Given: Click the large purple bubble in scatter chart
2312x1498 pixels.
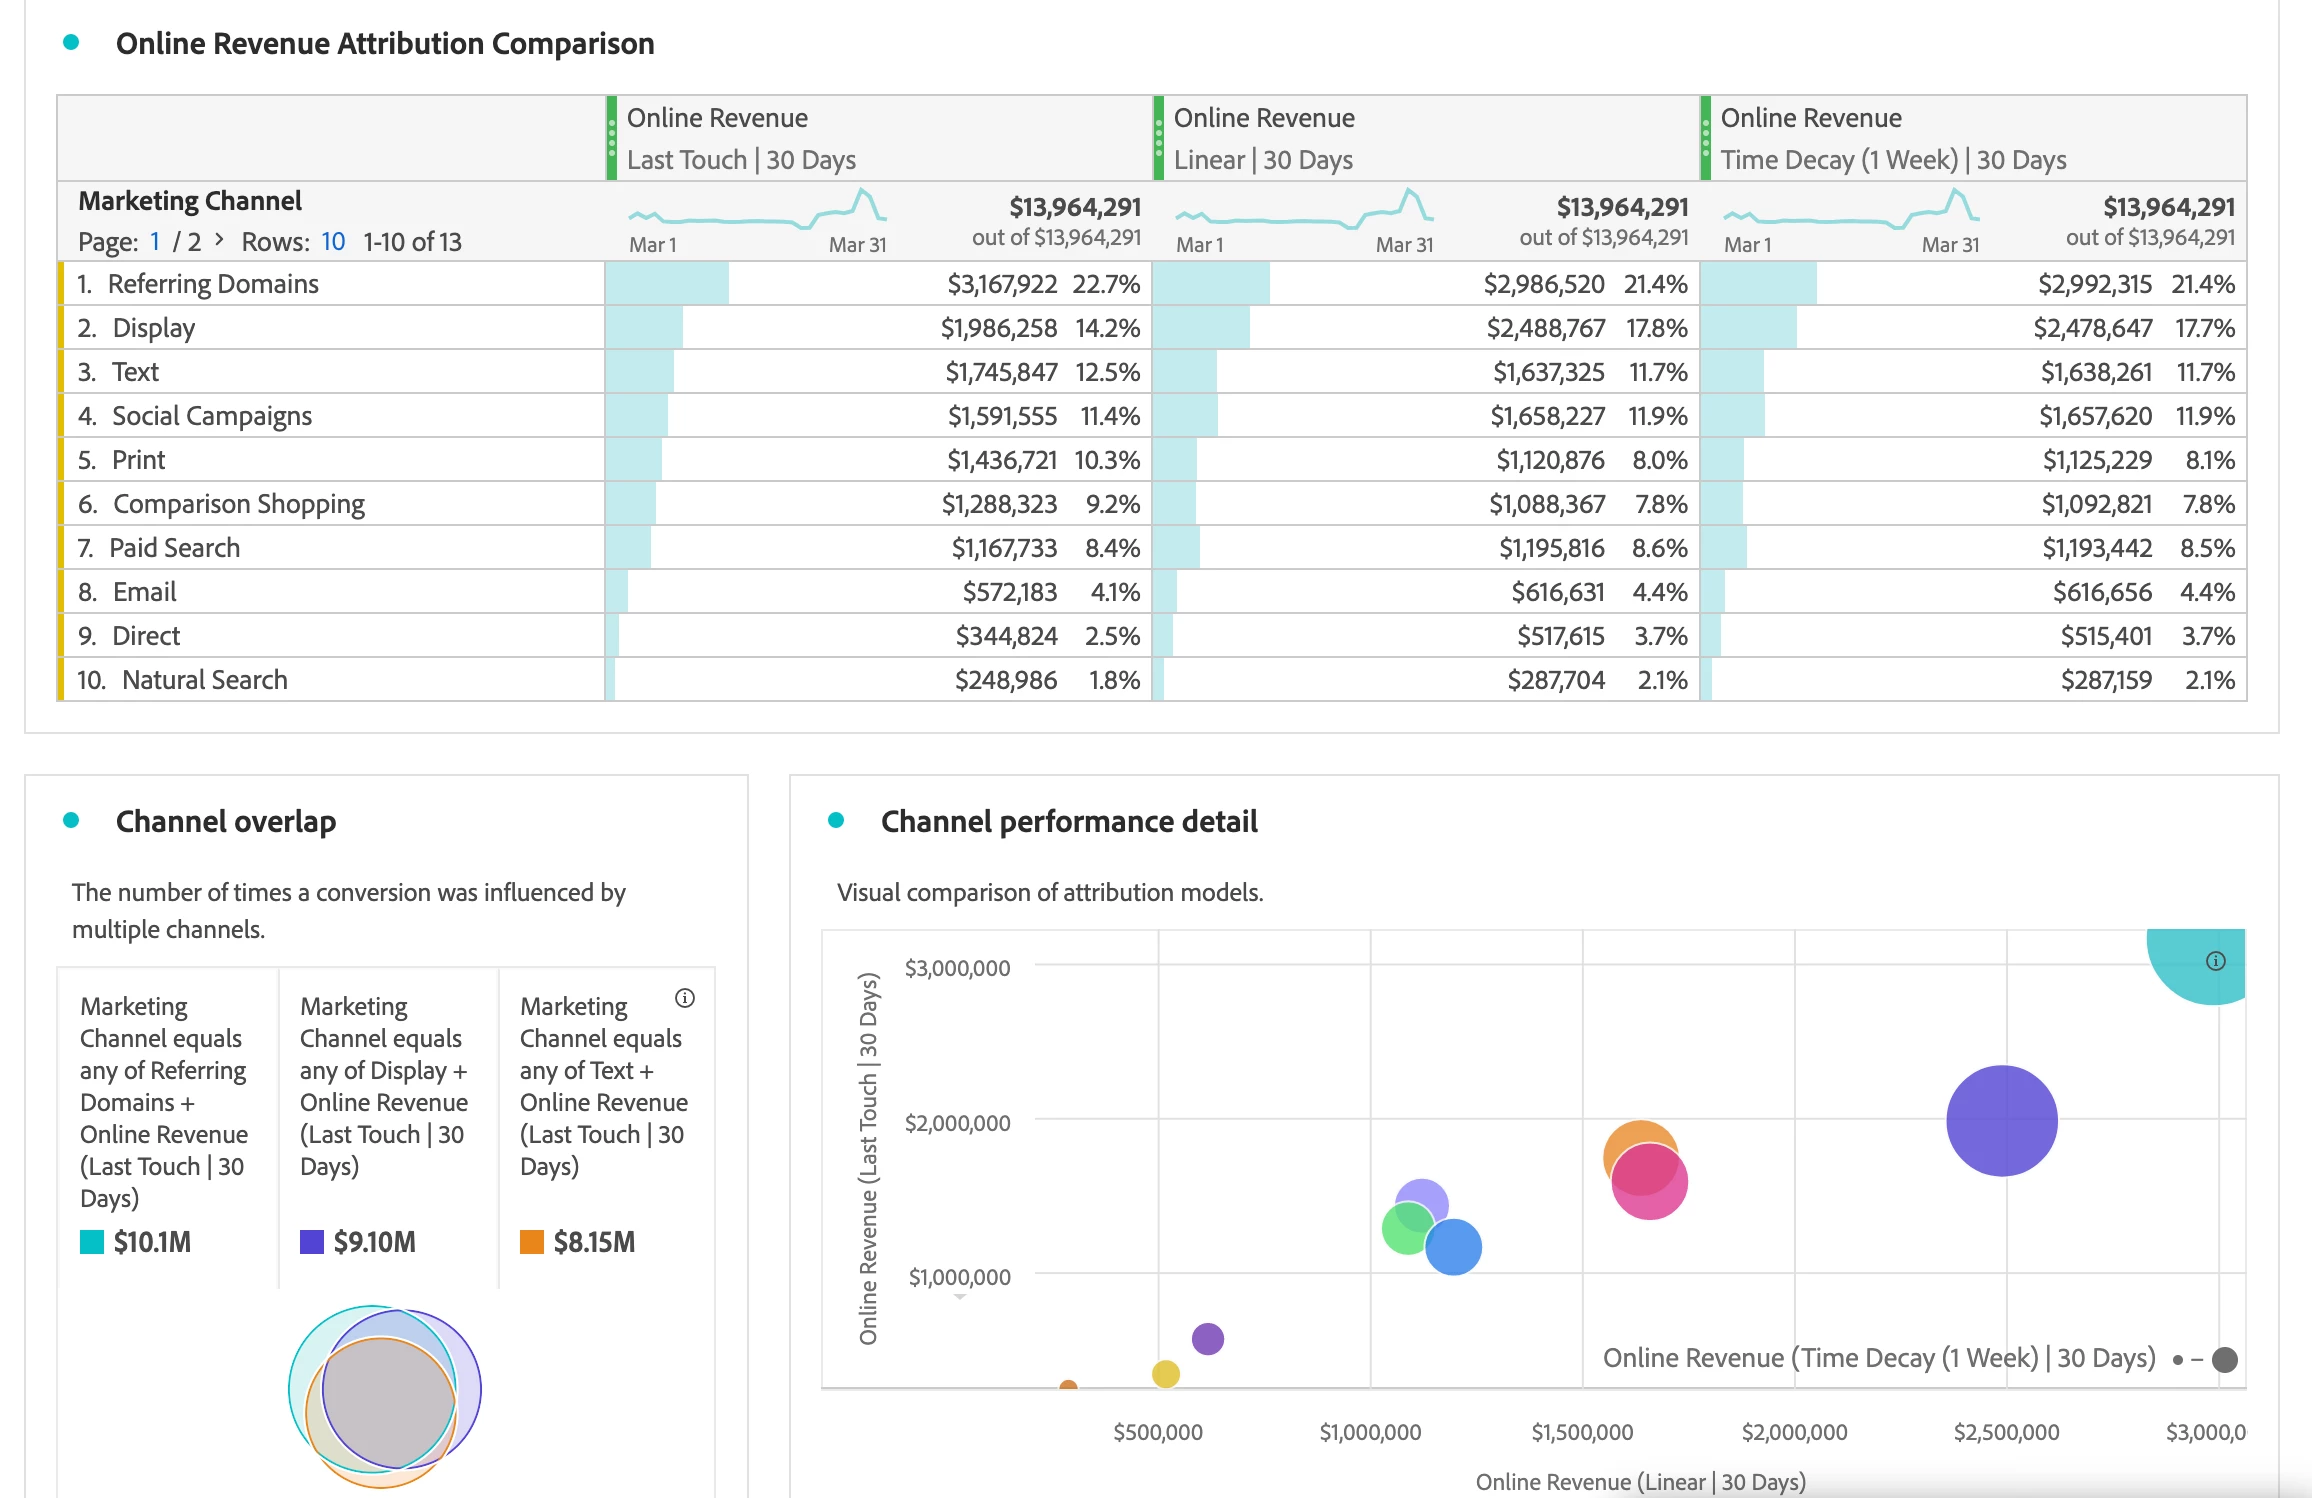Looking at the screenshot, I should tap(2001, 1121).
